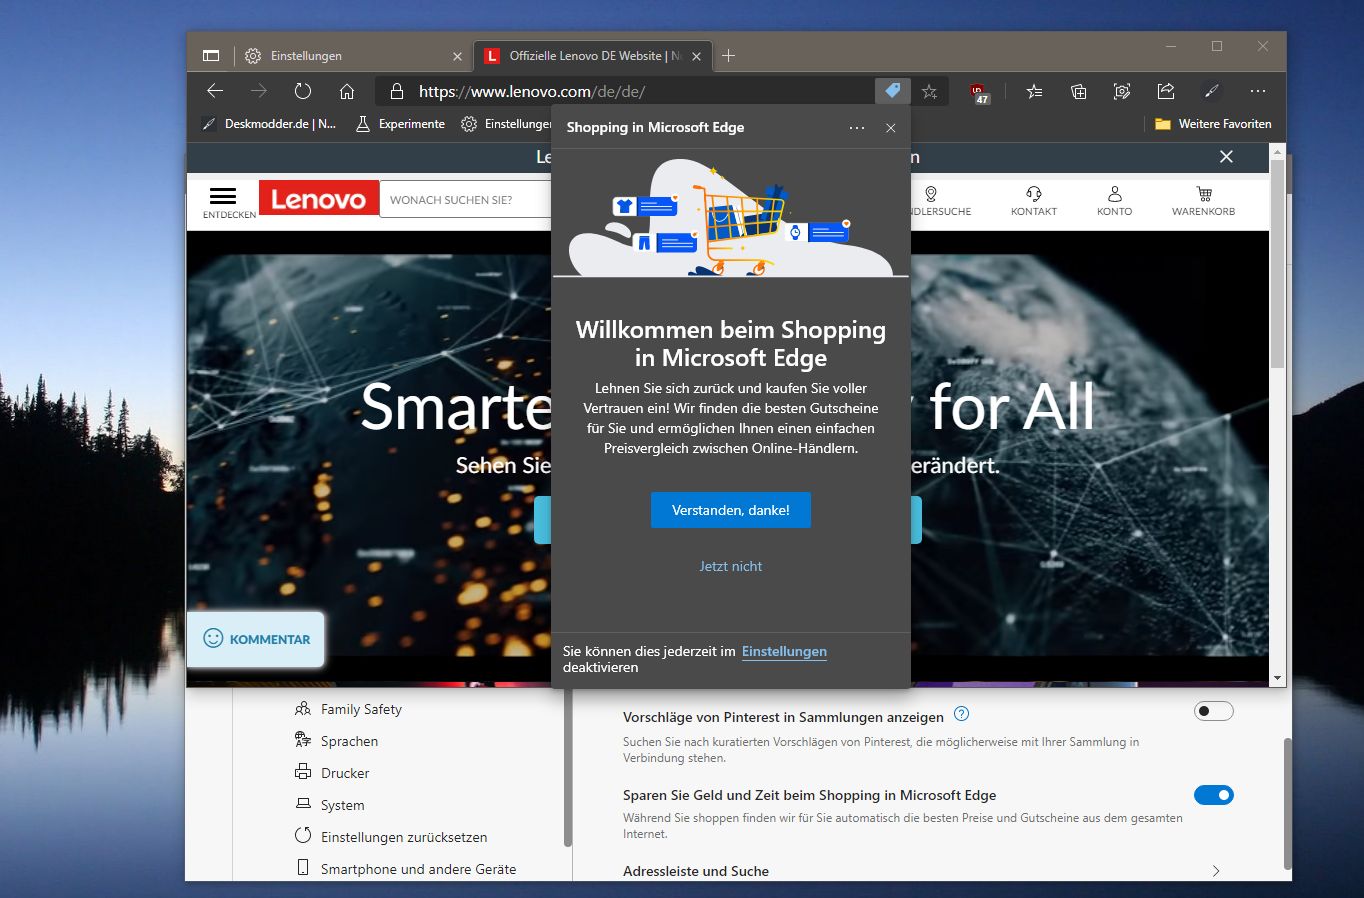This screenshot has height=898, width=1364.
Task: Toggle Pinterest suggestions in collections switch
Action: click(x=1213, y=711)
